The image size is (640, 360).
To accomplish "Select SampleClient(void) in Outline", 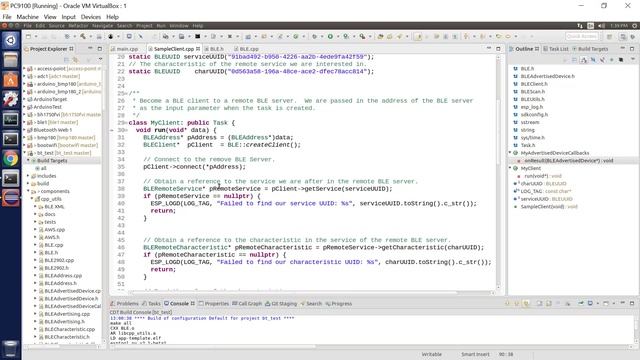I will (x=545, y=207).
